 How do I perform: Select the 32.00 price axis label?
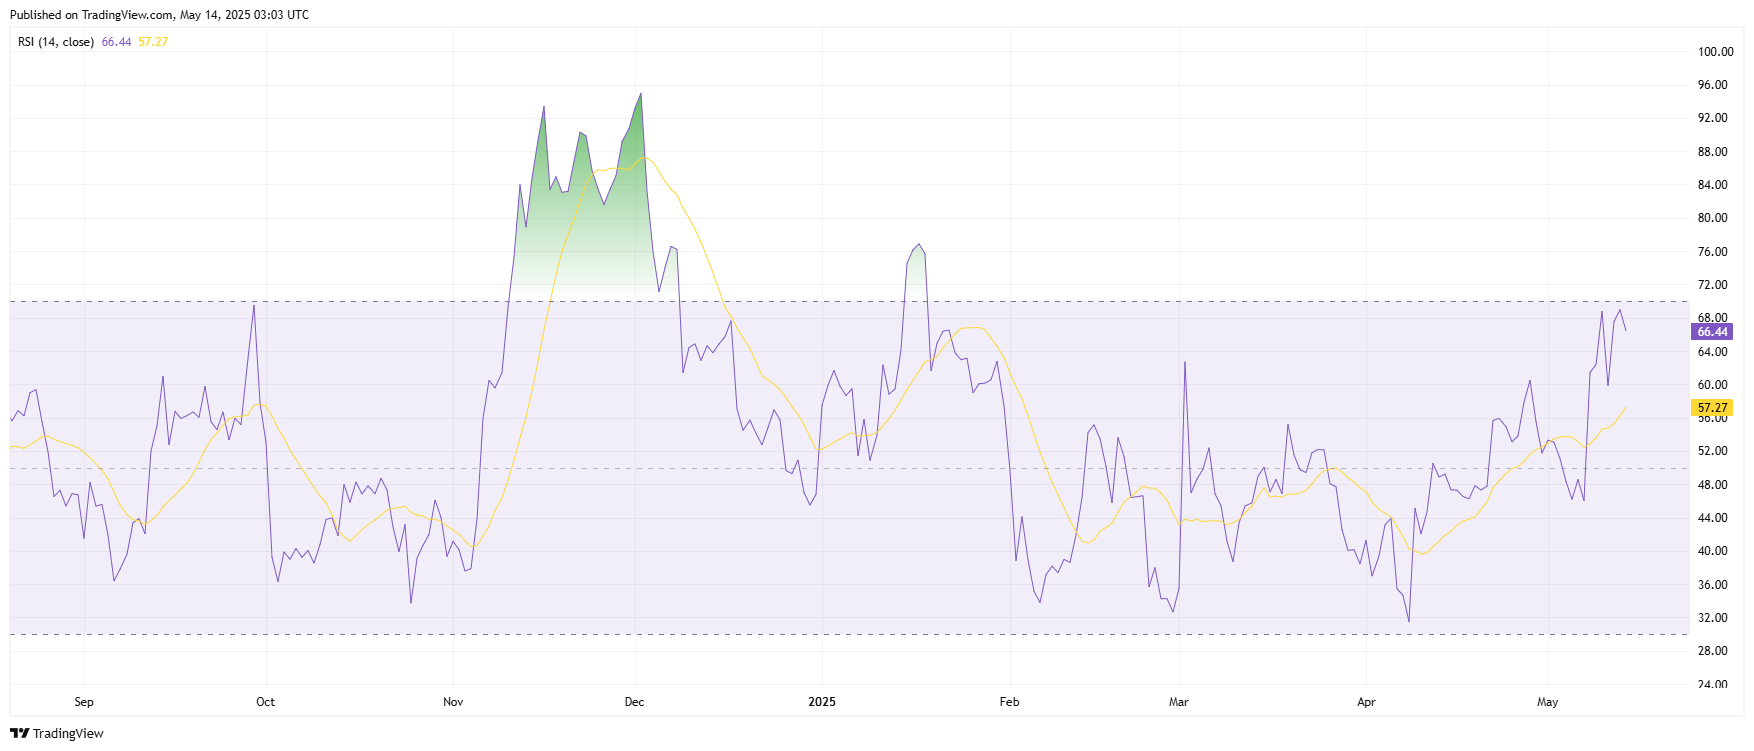1713,618
